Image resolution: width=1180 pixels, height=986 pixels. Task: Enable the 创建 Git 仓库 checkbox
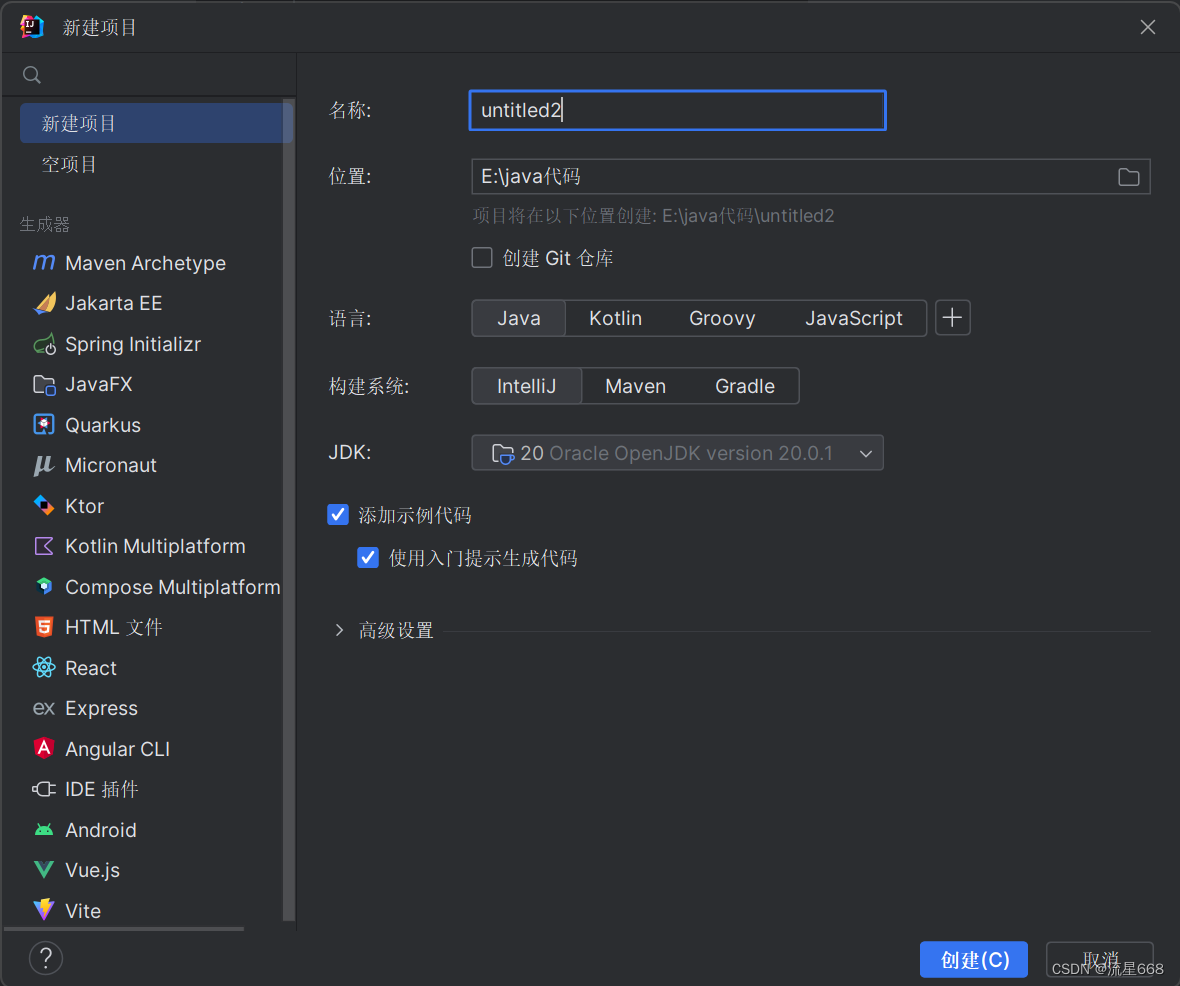(482, 257)
